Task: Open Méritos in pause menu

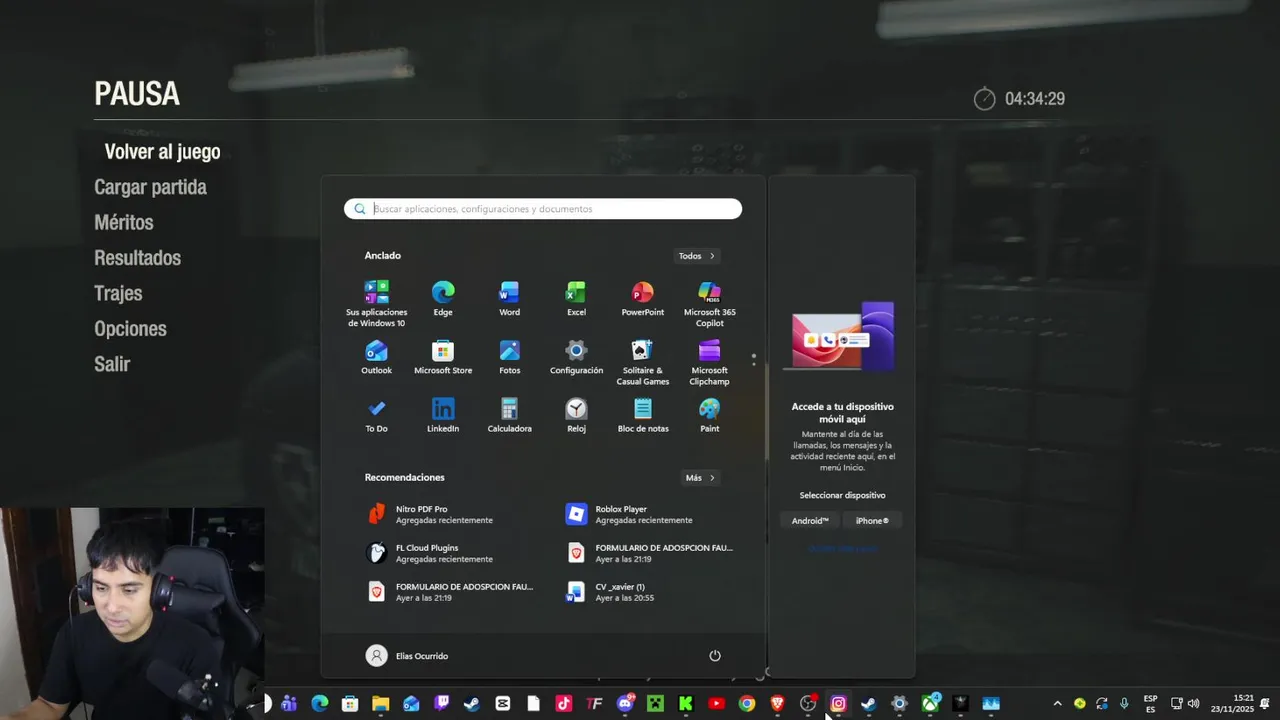Action: [x=123, y=223]
